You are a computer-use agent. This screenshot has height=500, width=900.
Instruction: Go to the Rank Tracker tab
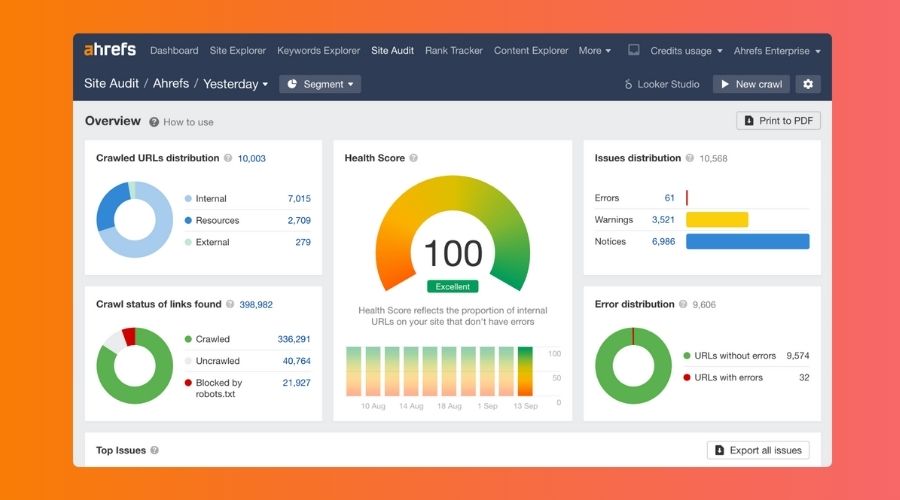click(453, 51)
